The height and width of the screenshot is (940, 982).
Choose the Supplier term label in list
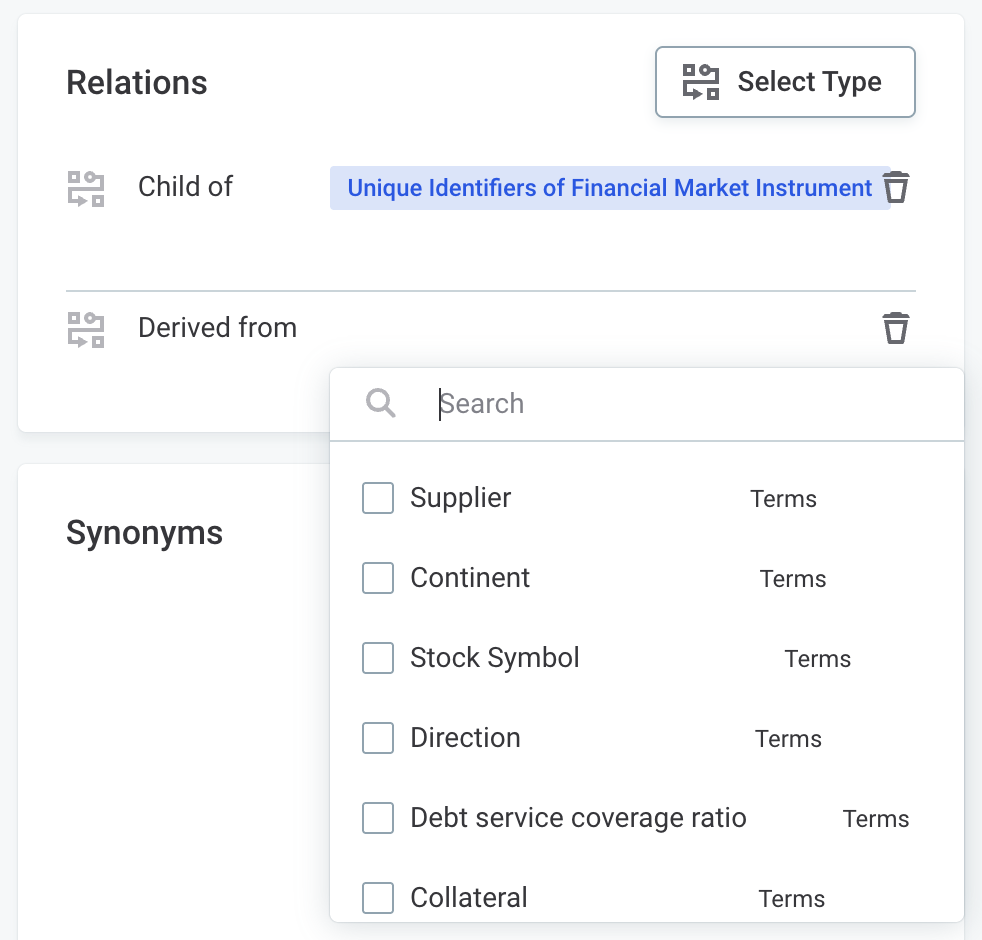[x=461, y=498]
